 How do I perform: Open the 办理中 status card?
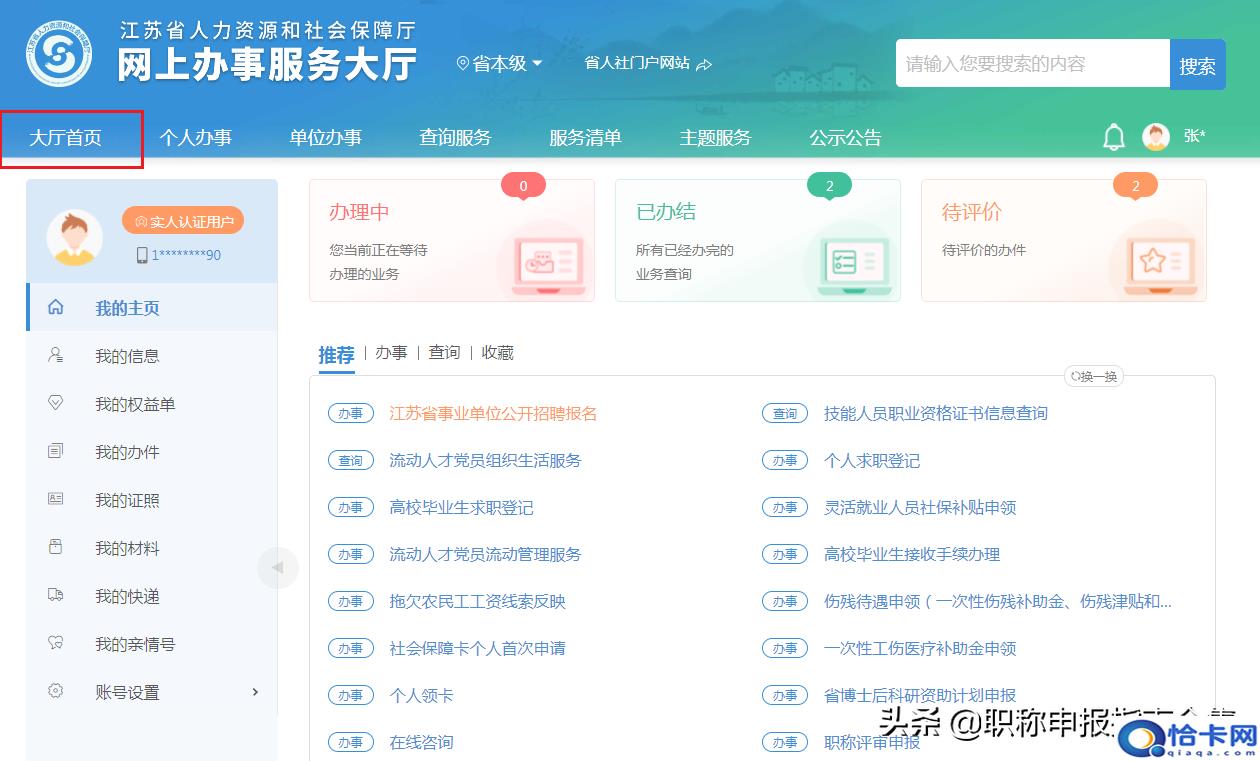(451, 240)
